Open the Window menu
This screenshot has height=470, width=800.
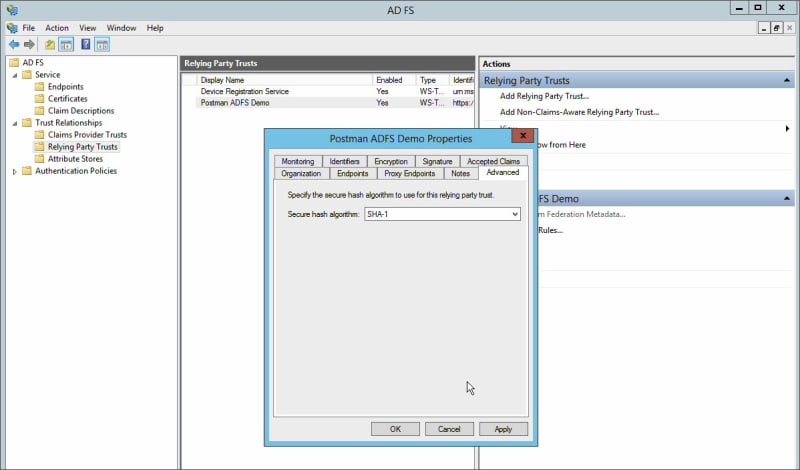(x=121, y=28)
